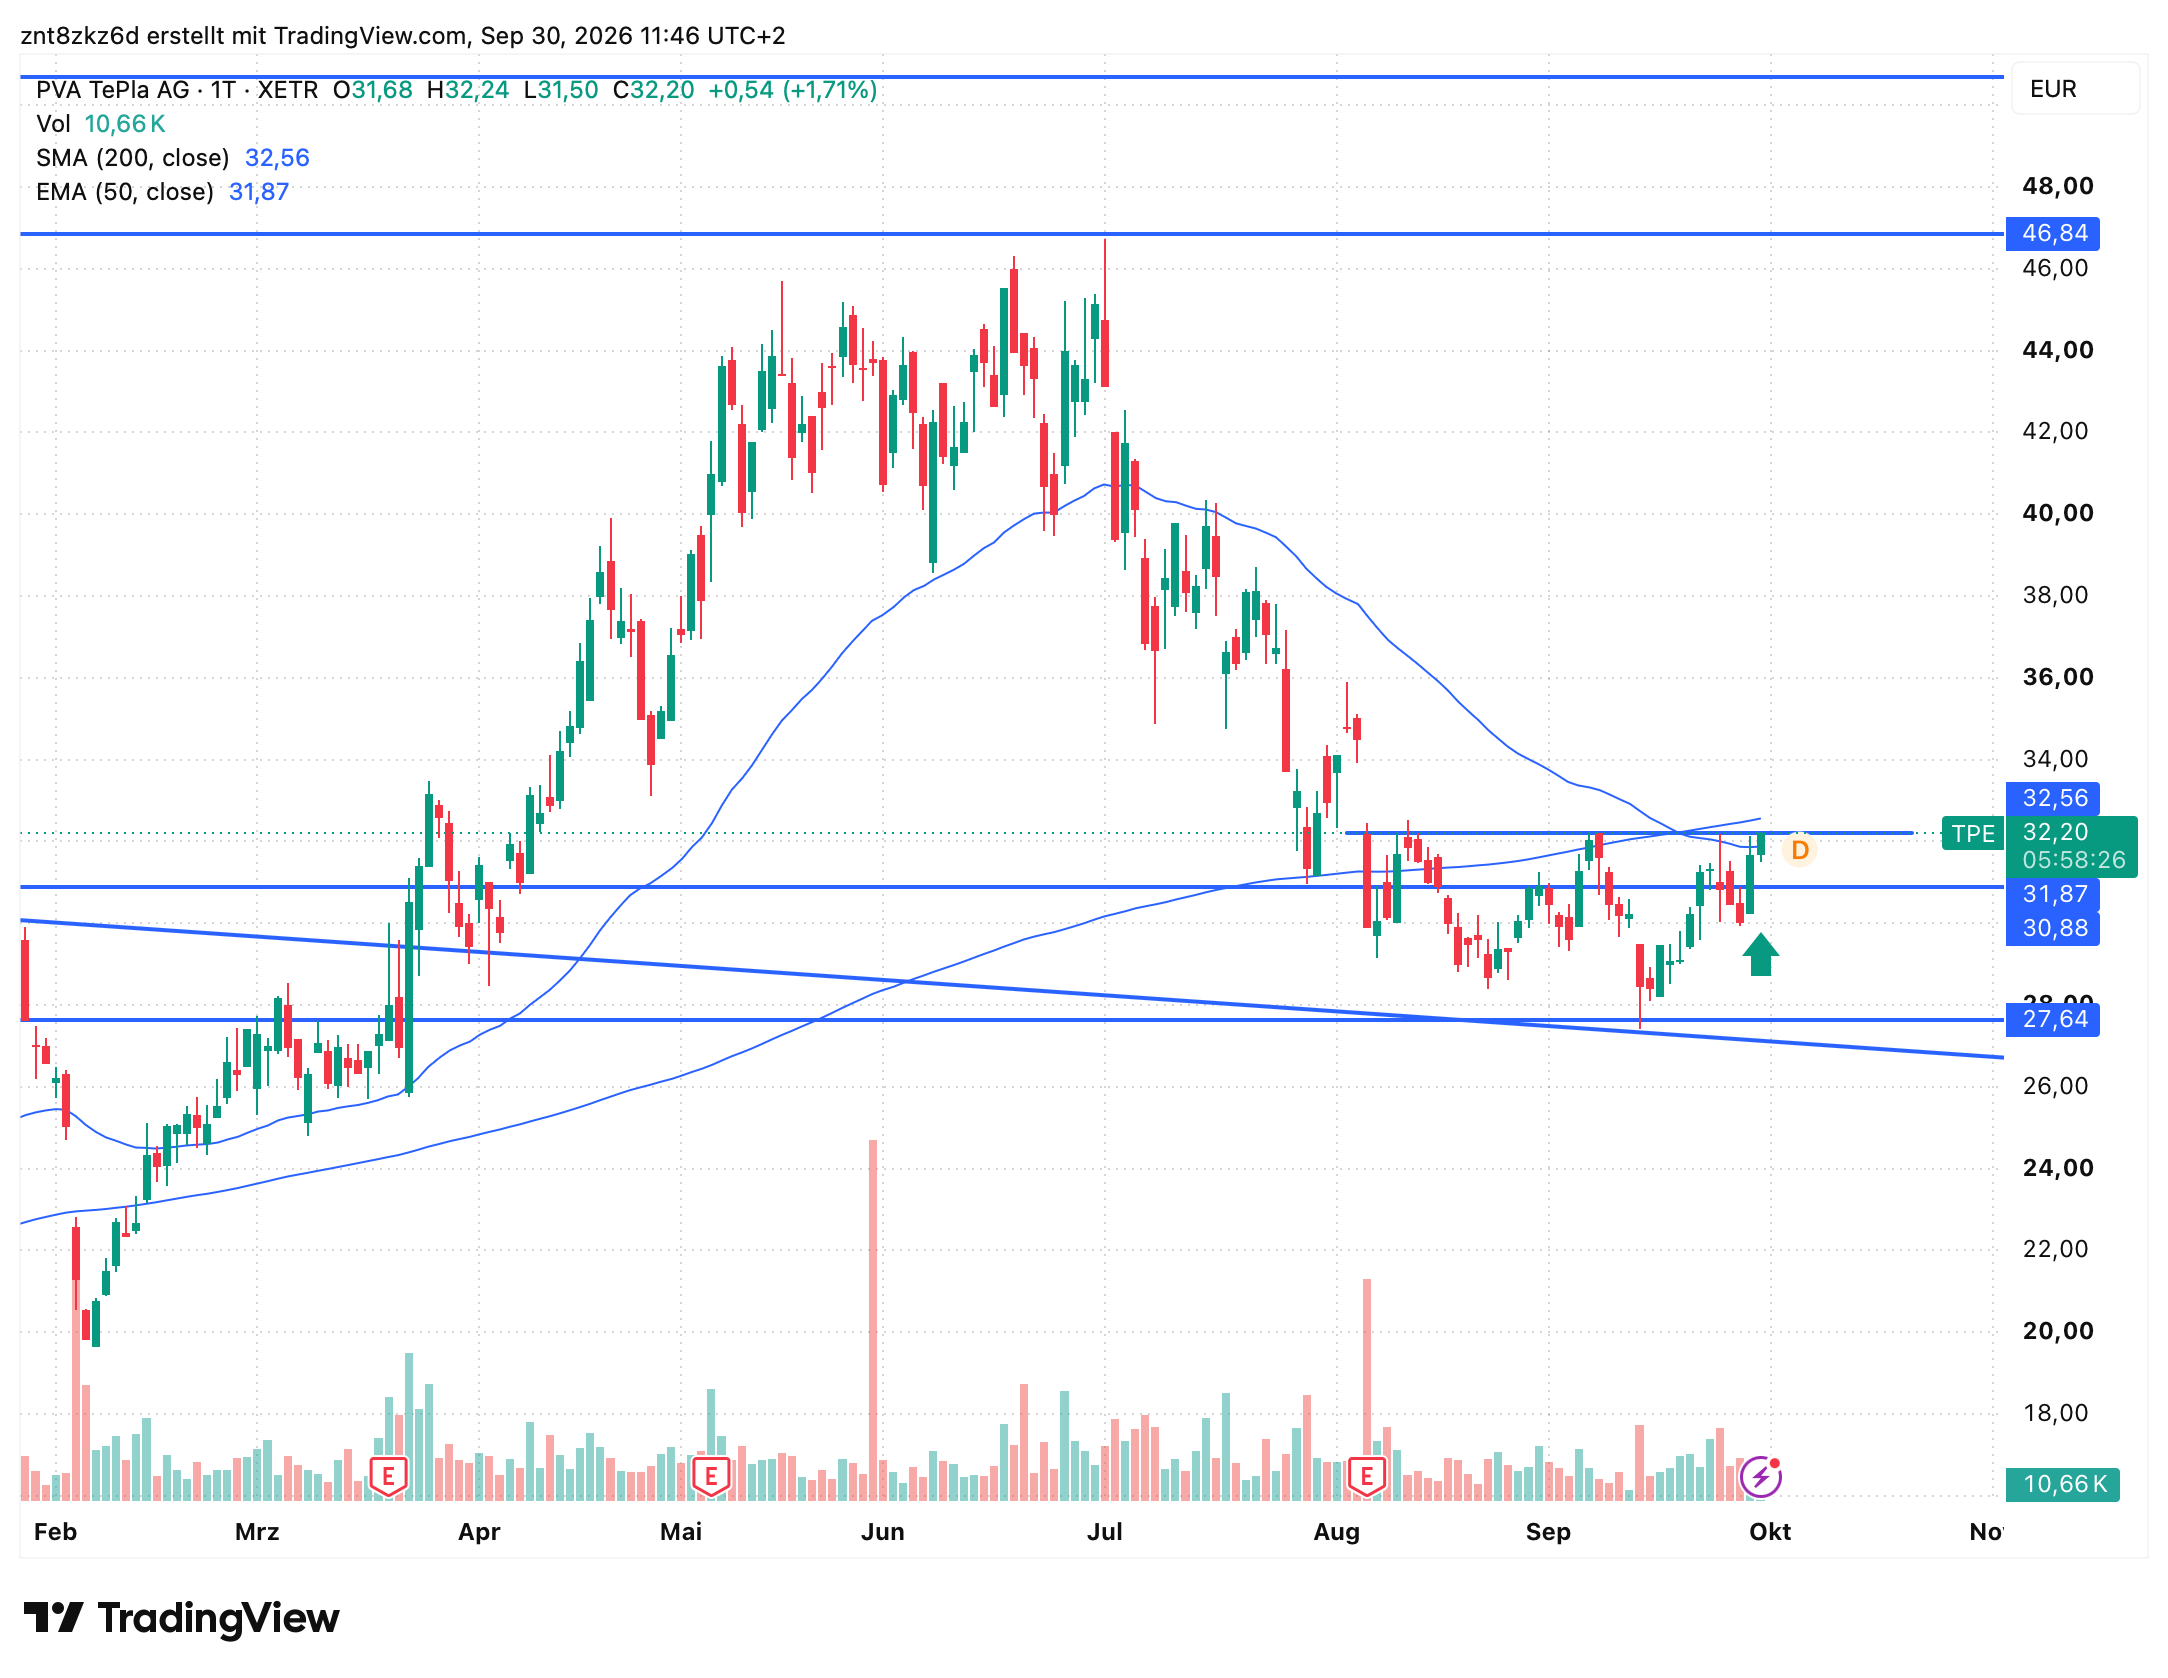The image size is (2168, 1678).
Task: Click the closing value C32,20 in header
Action: pos(653,90)
